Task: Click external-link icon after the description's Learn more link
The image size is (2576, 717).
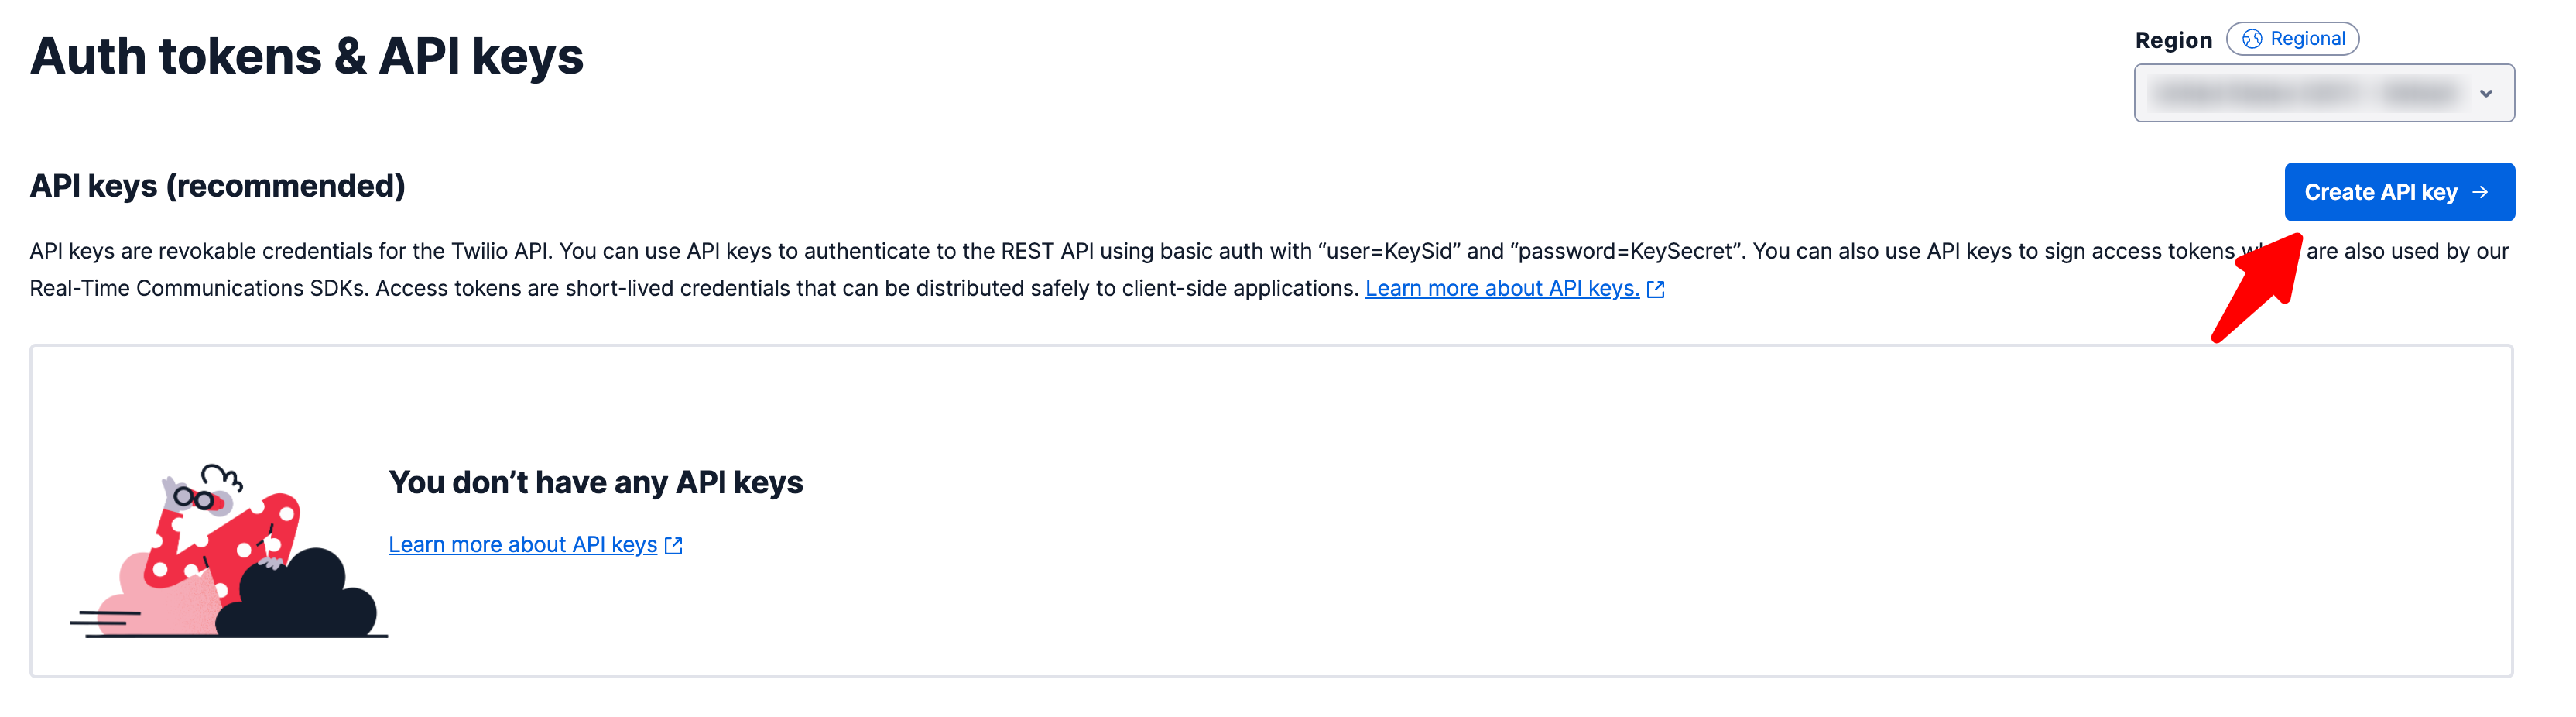Action: 1656,289
